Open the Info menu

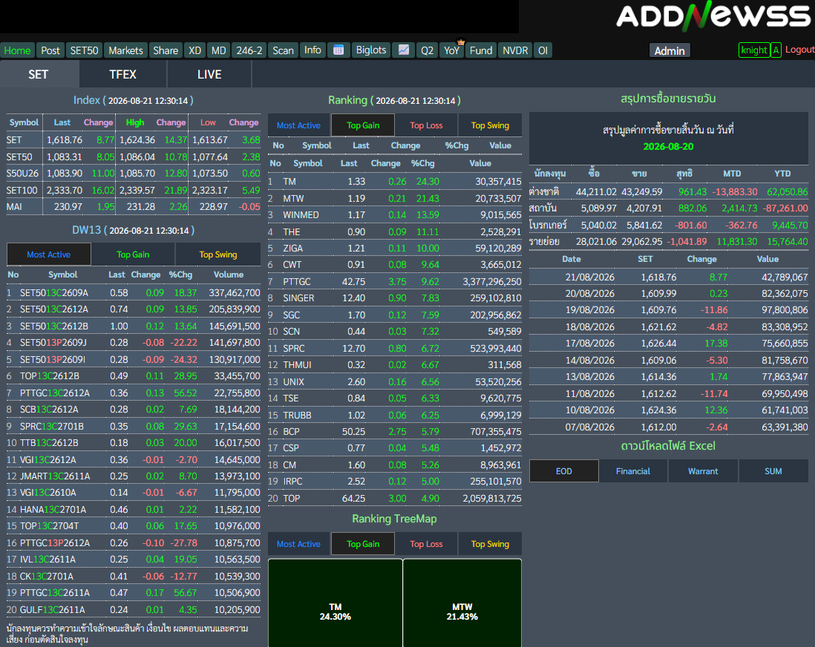313,50
